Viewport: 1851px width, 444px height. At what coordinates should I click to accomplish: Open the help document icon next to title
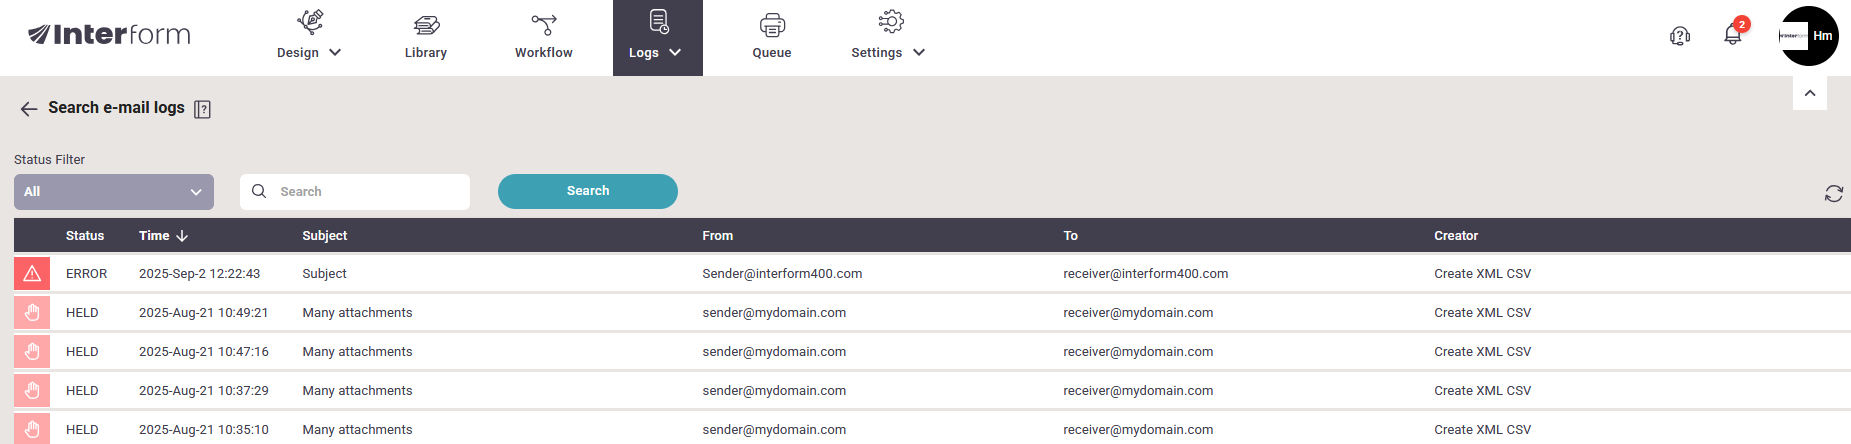pyautogui.click(x=202, y=109)
